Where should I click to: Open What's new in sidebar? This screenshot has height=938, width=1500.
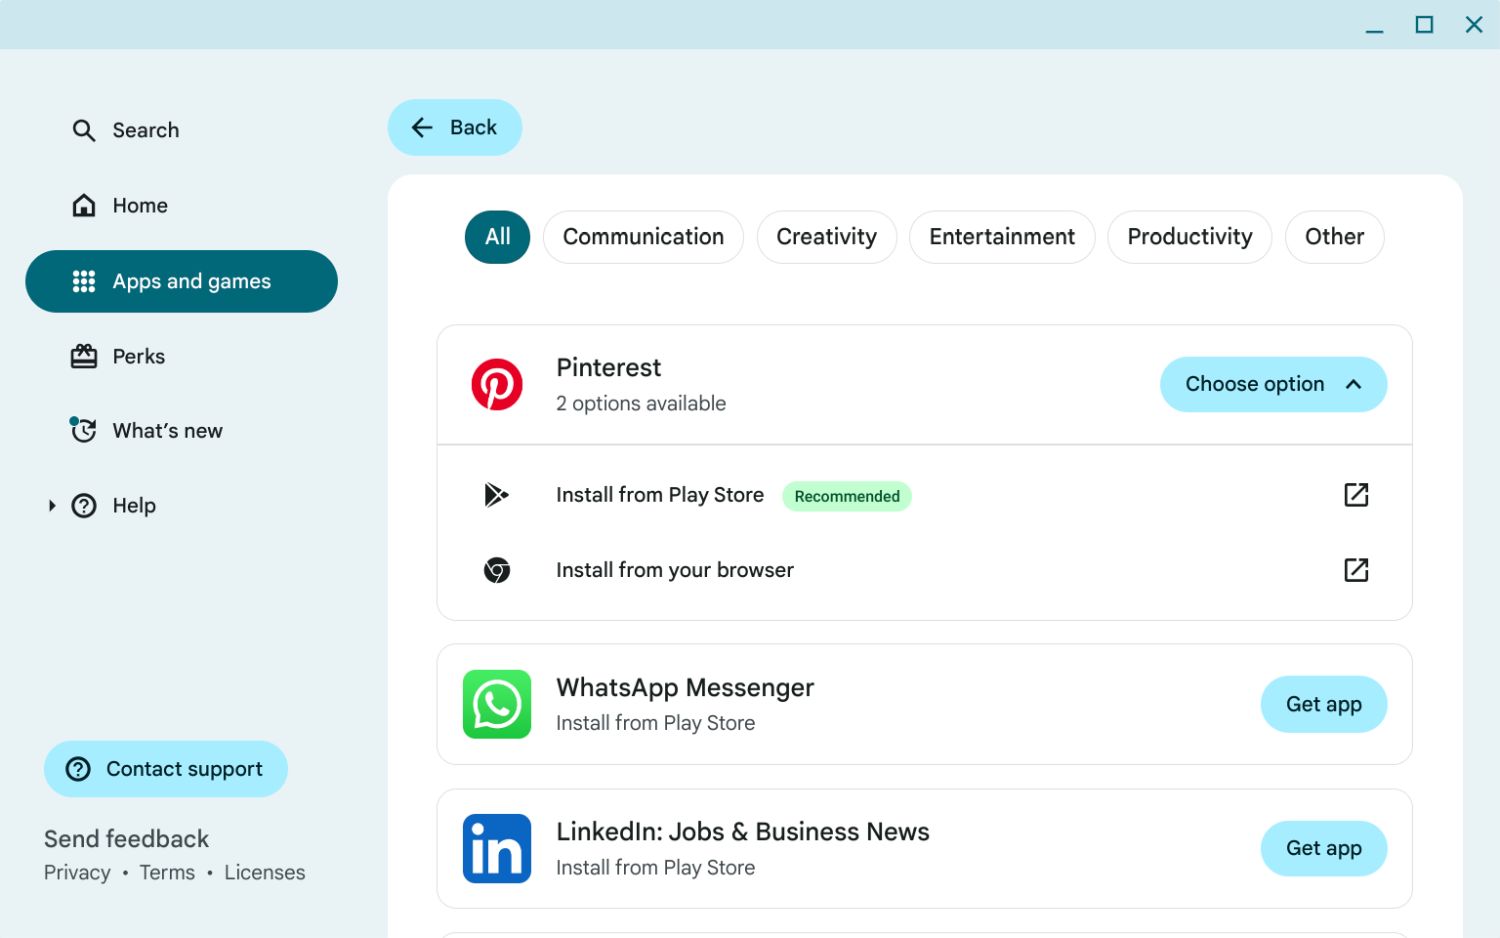(x=166, y=431)
